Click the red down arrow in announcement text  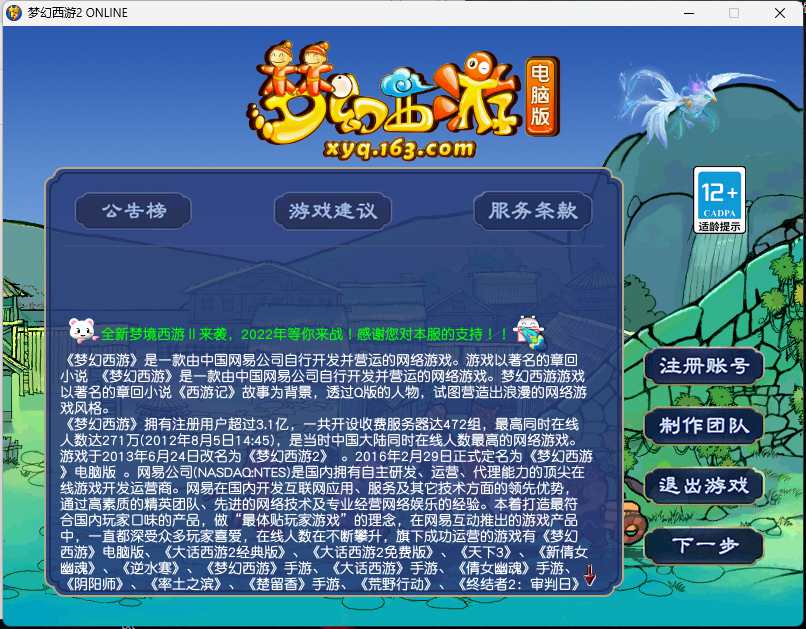(x=590, y=575)
